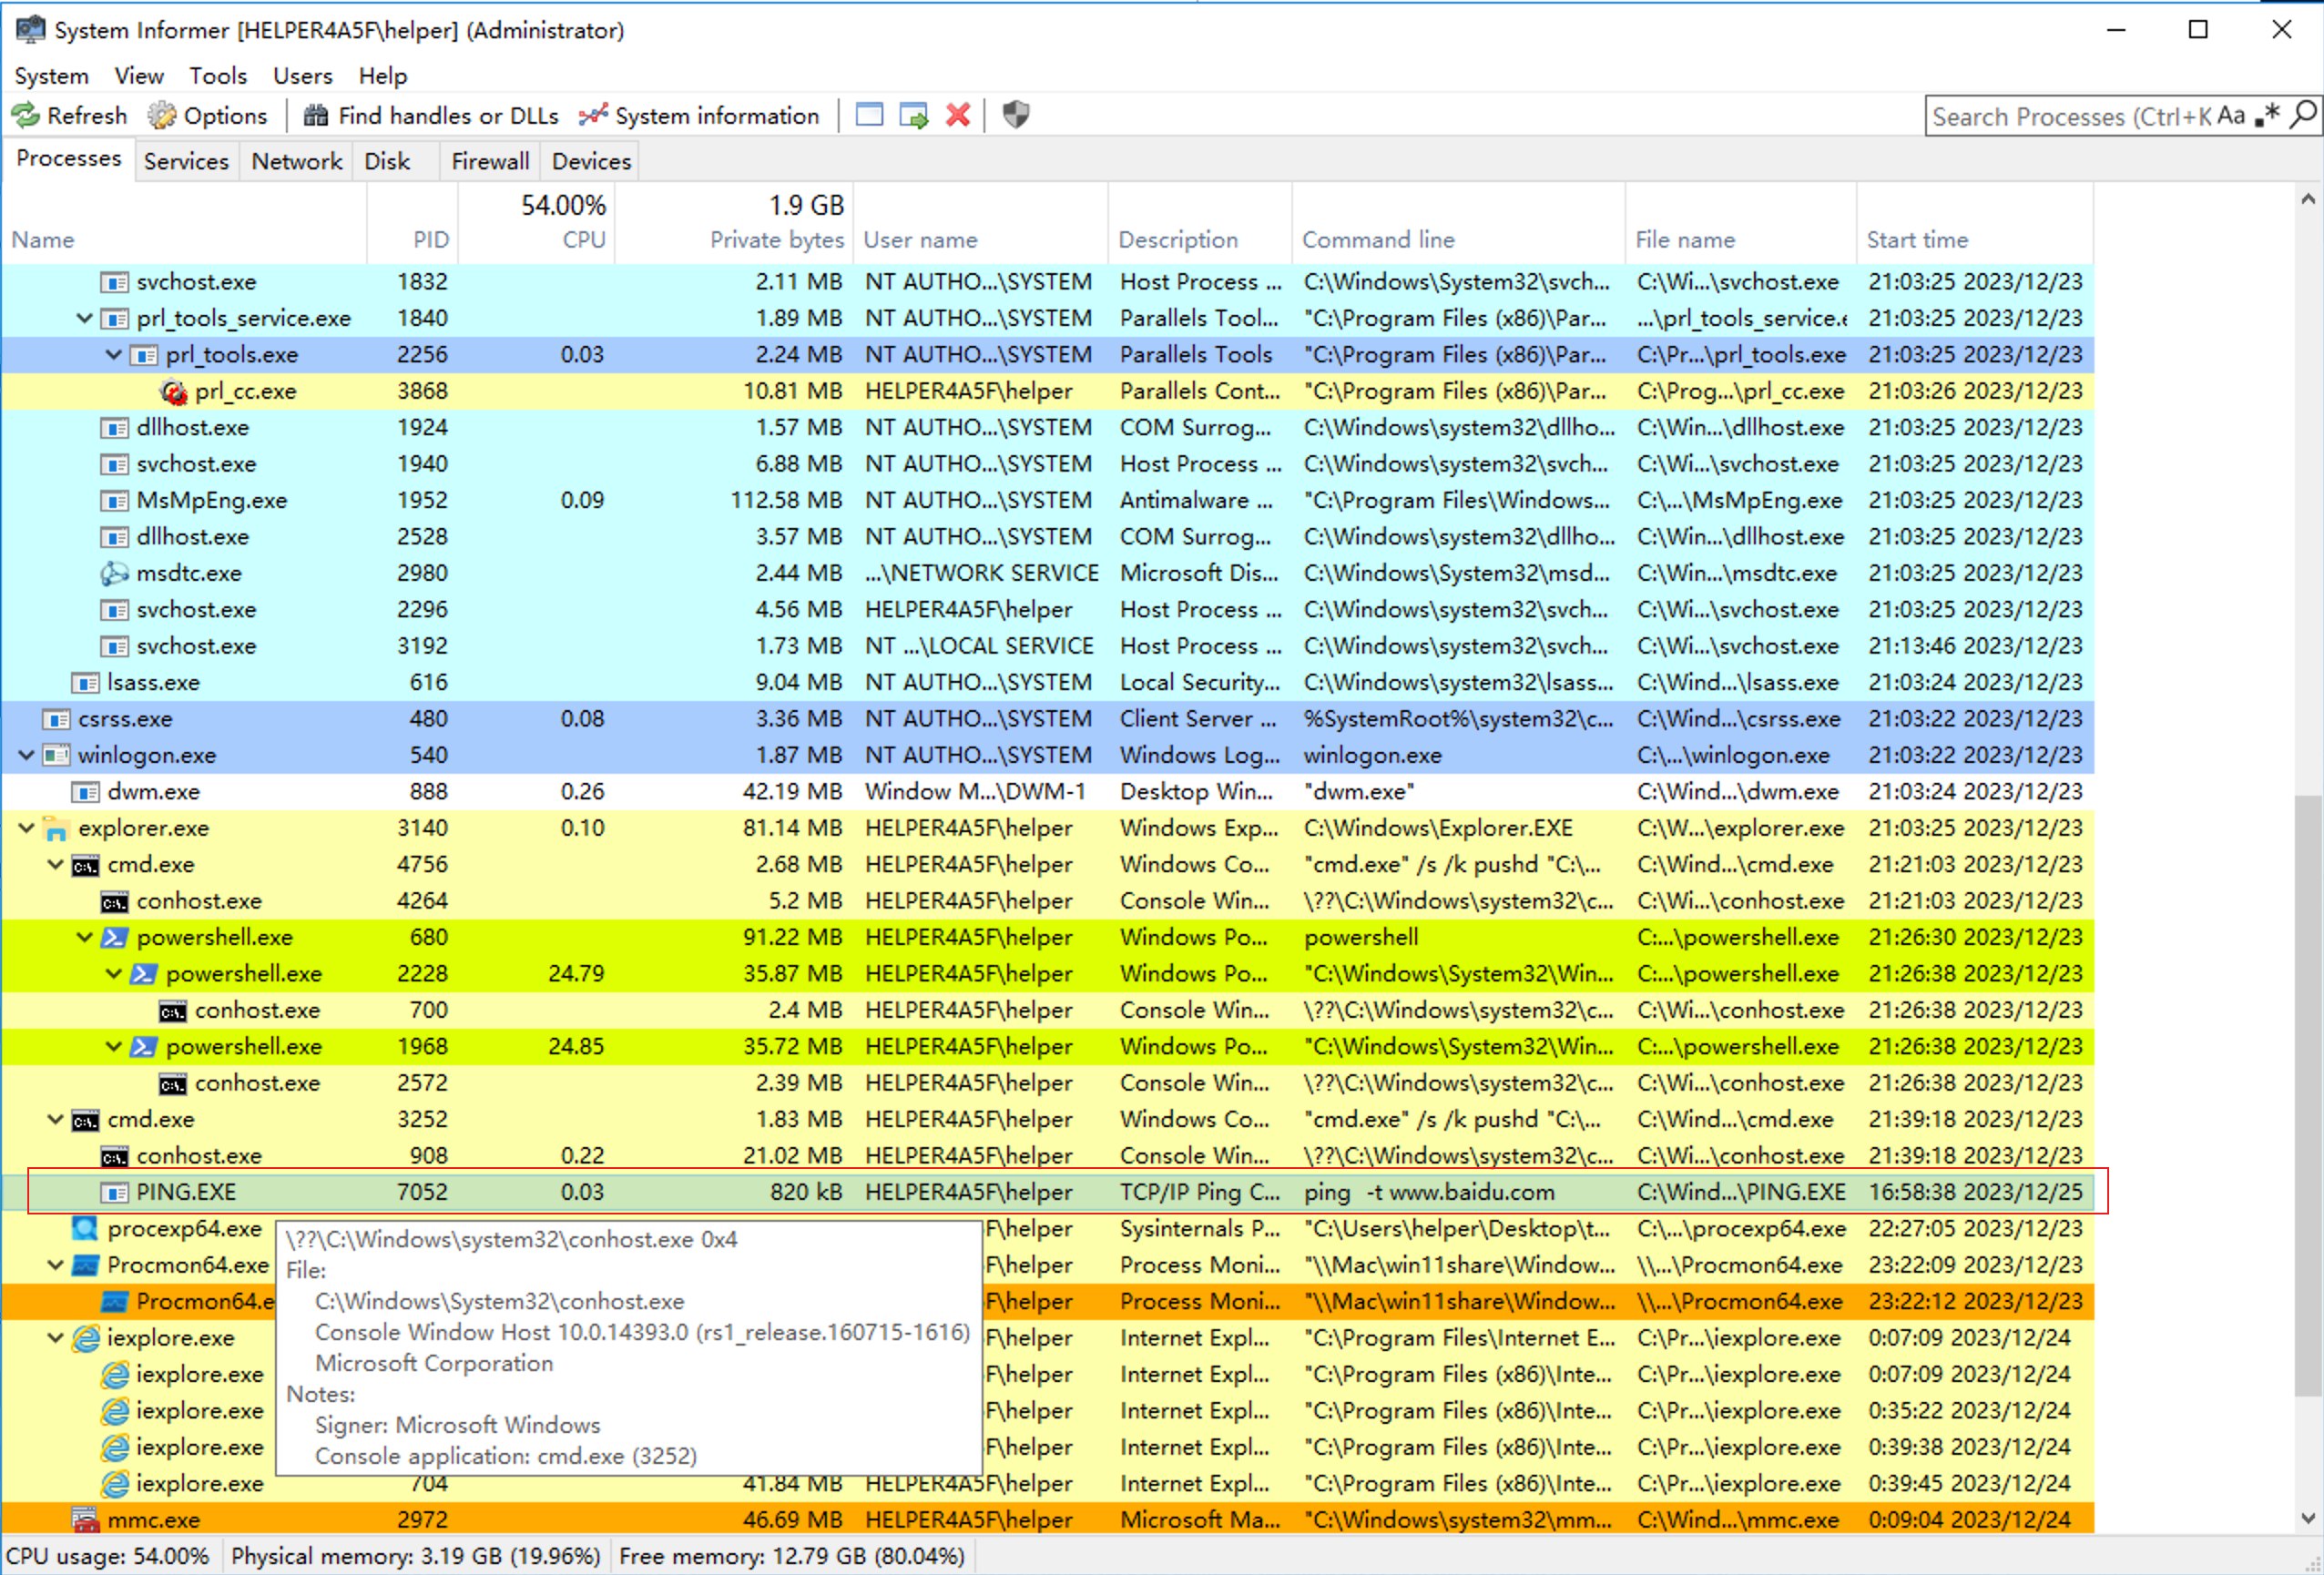
Task: Open the Tools menu
Action: (x=217, y=76)
